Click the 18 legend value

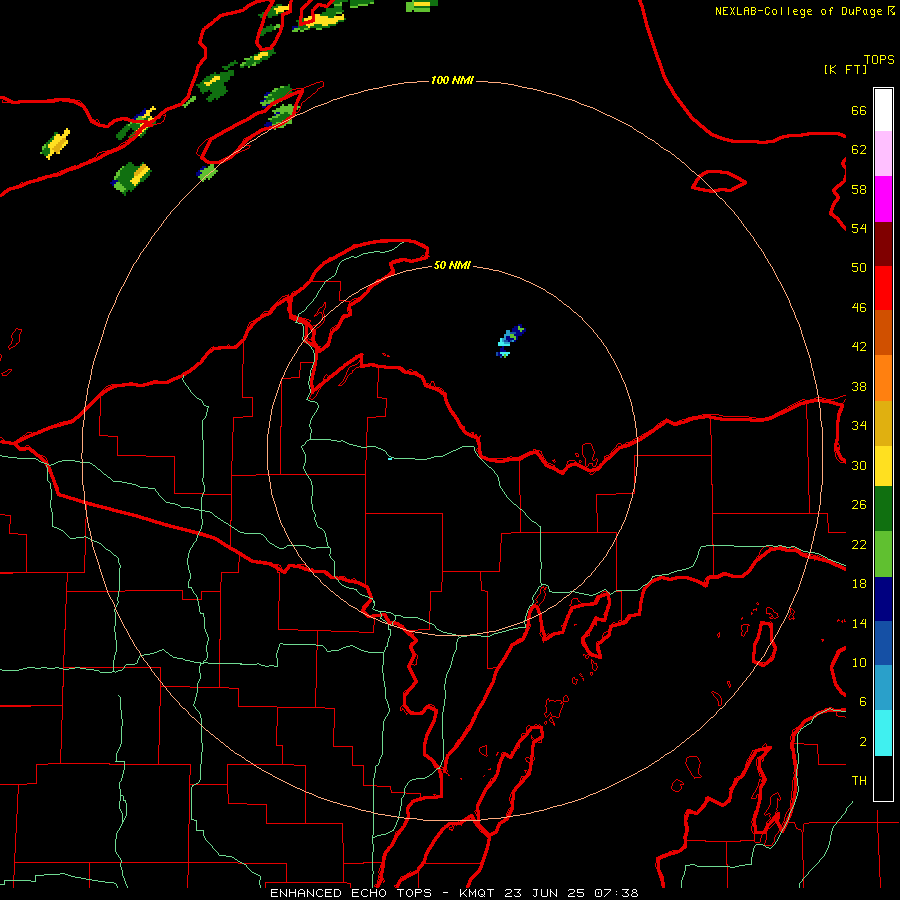coord(859,584)
